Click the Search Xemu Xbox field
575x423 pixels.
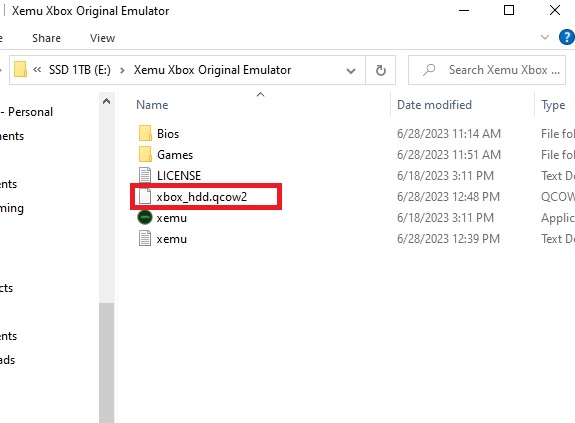click(x=487, y=70)
